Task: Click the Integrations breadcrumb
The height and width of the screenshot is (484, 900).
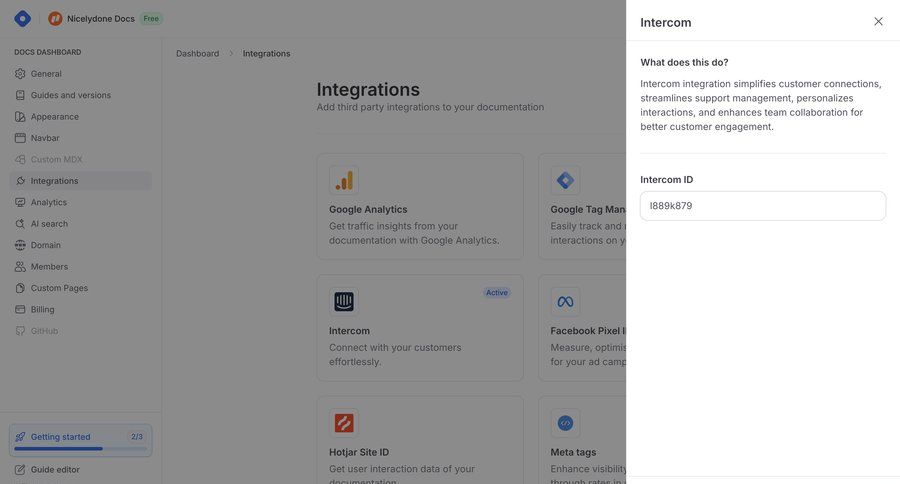Action: pos(266,53)
